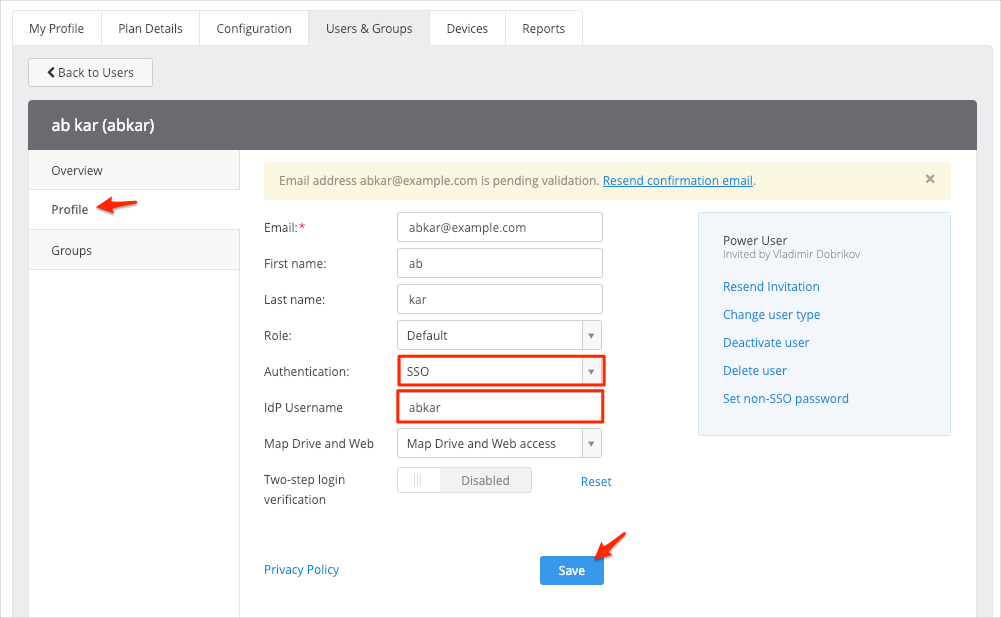Click the Delete user link
This screenshot has height=618, width=1001.
[x=755, y=371]
